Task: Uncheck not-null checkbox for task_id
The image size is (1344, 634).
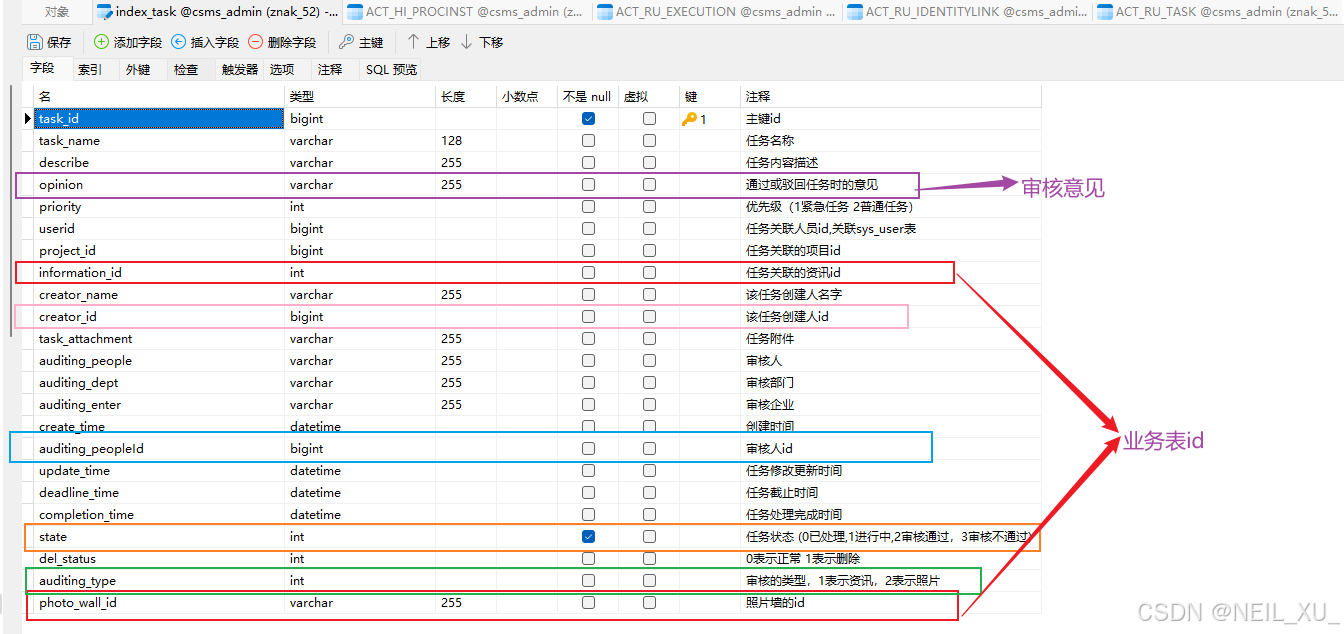Action: point(588,118)
